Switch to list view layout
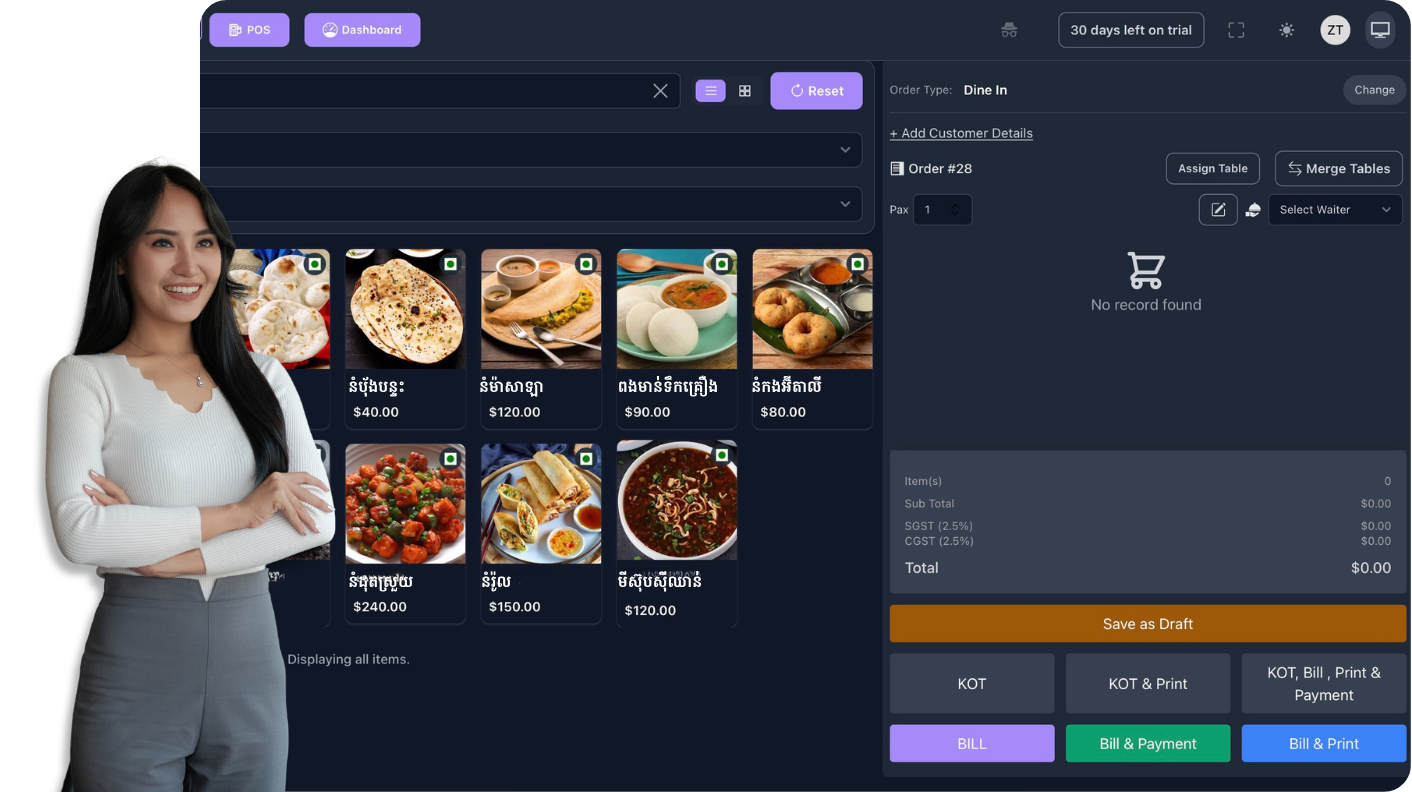 coord(710,91)
